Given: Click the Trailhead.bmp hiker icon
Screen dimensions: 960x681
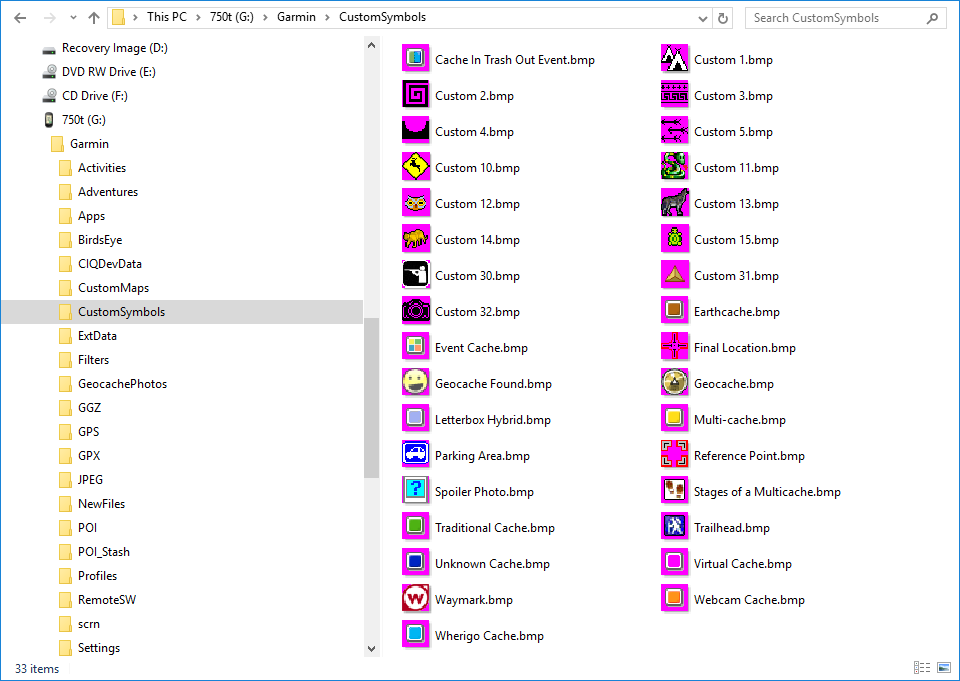Looking at the screenshot, I should [x=675, y=527].
